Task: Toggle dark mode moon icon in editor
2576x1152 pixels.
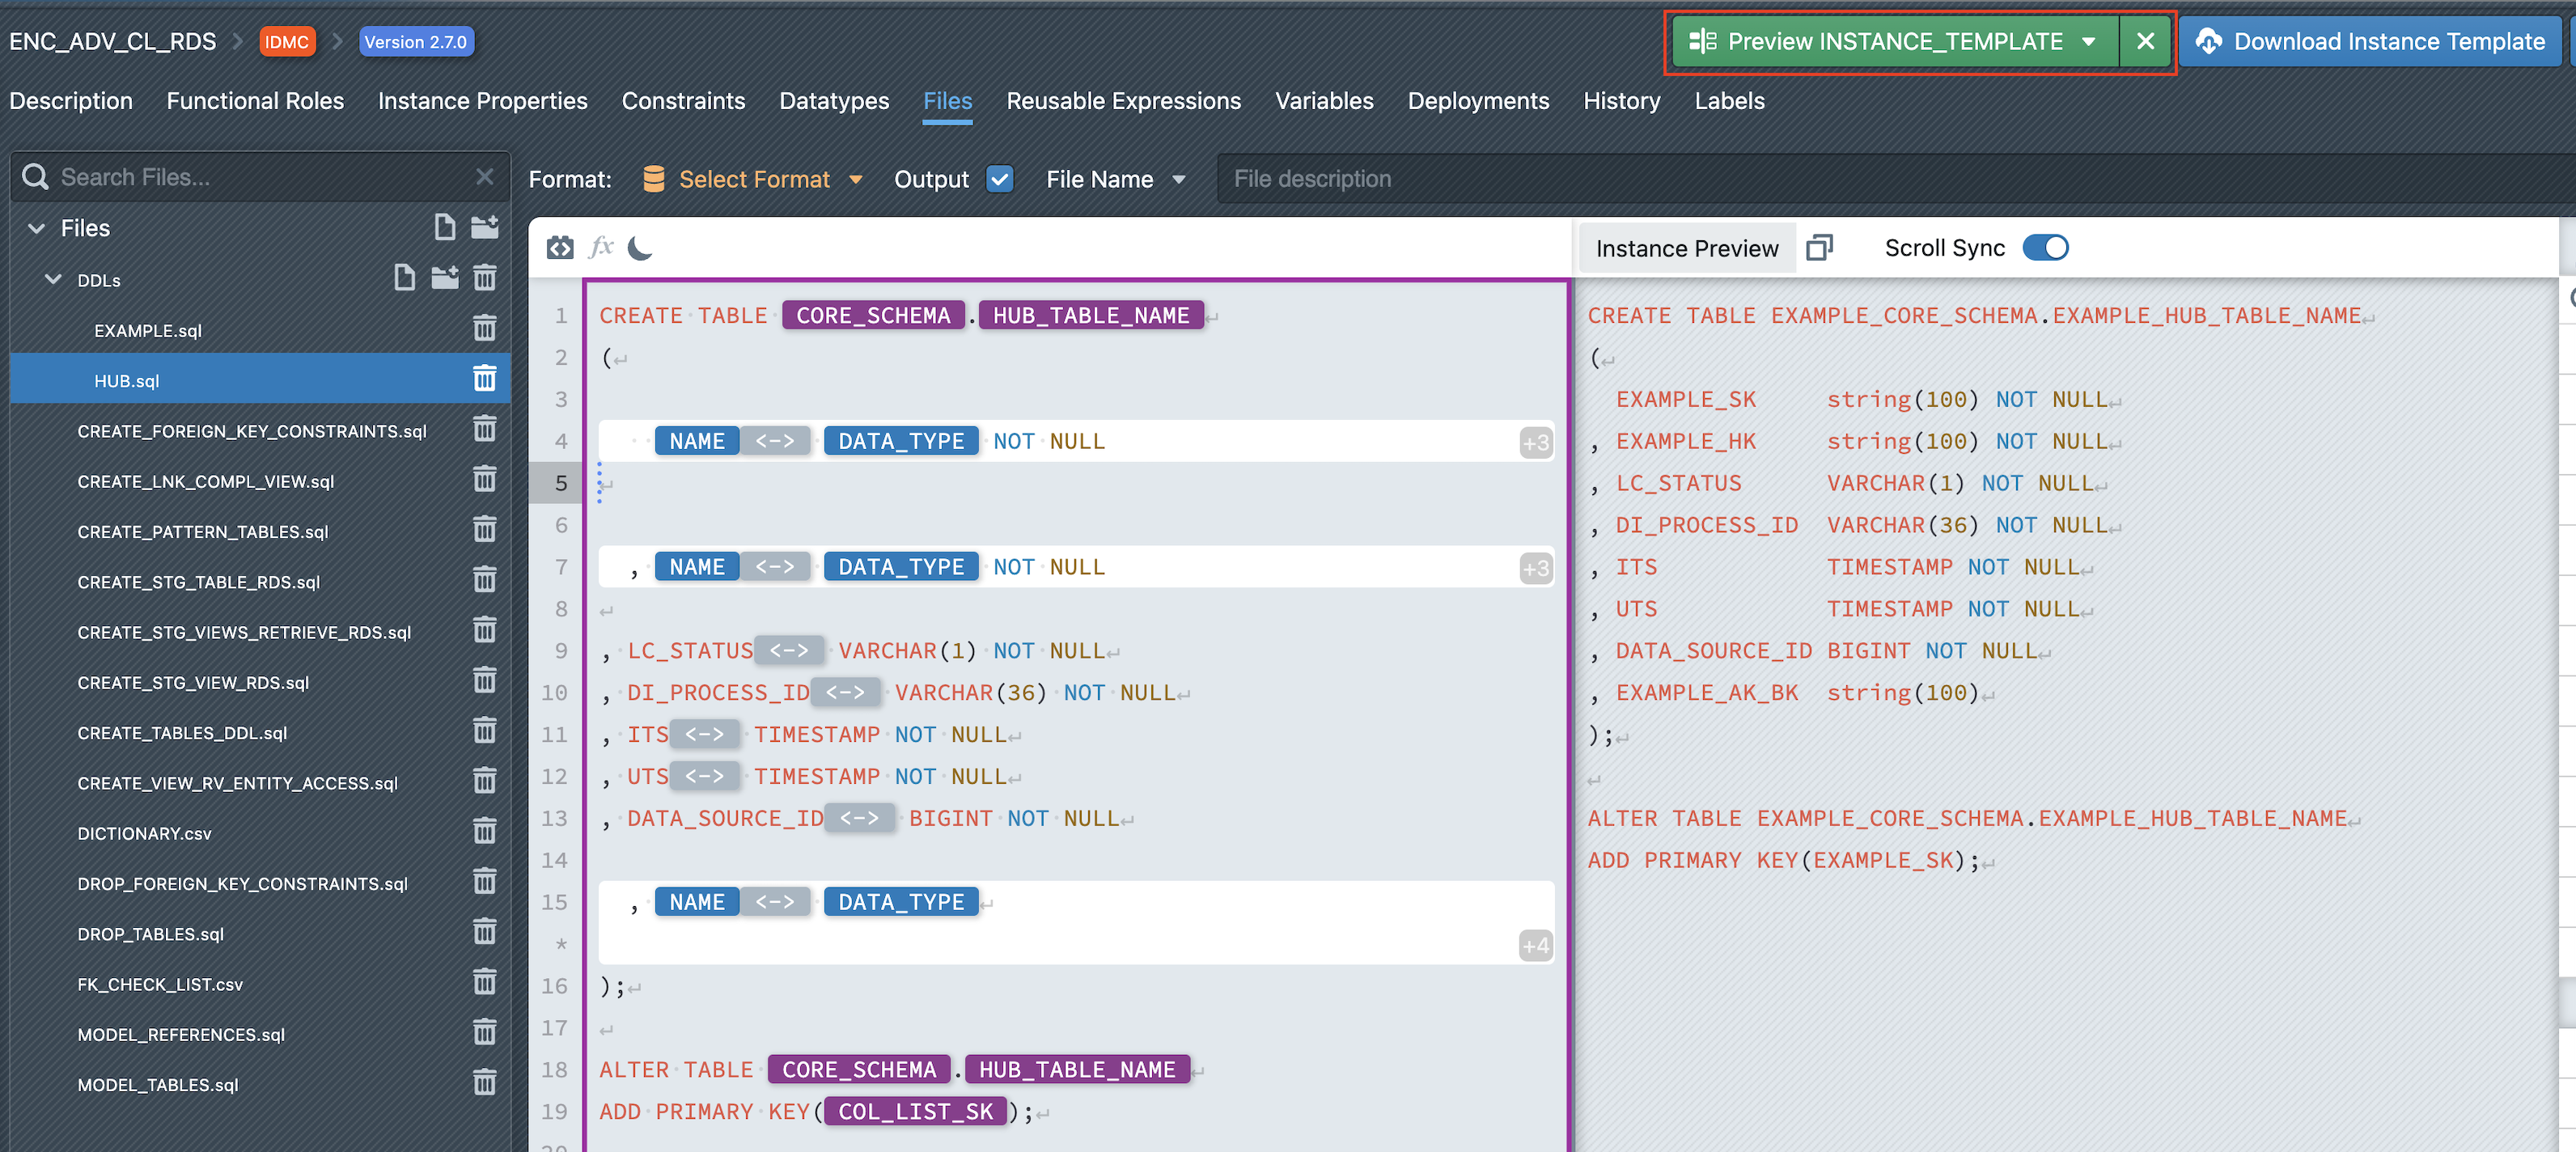Action: pos(640,248)
